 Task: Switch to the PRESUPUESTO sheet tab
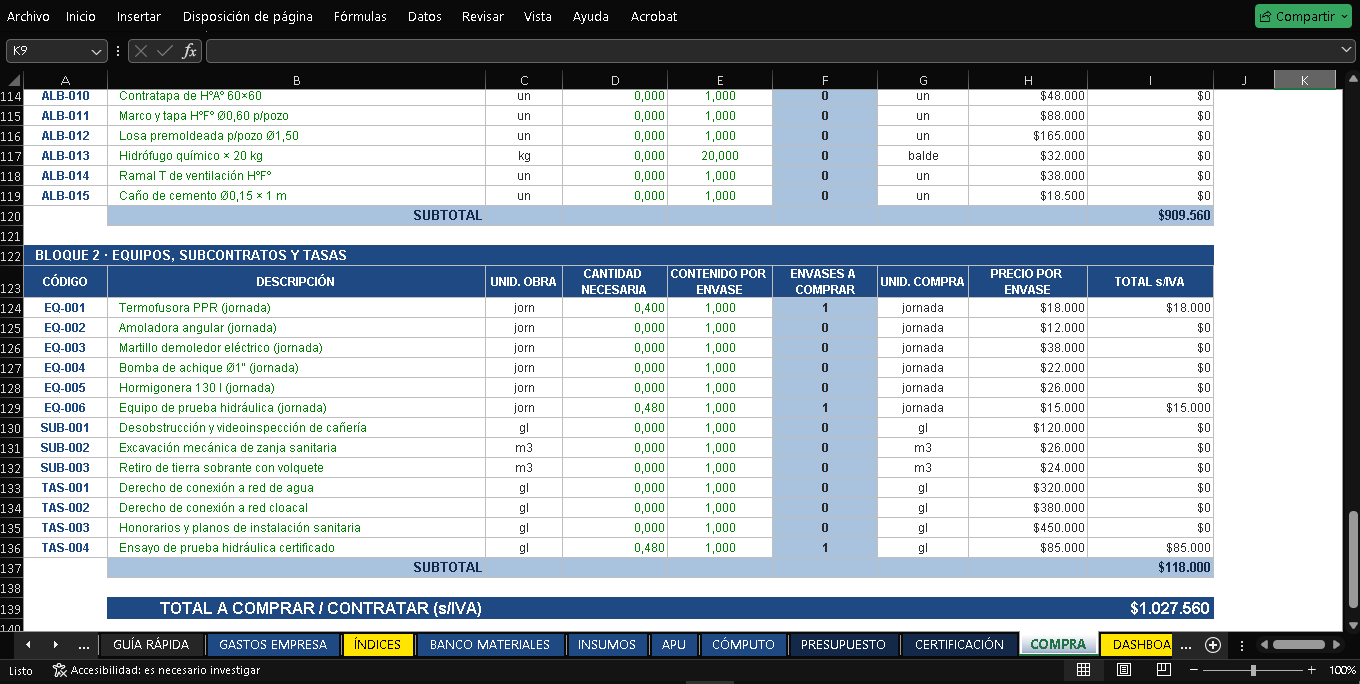point(843,645)
